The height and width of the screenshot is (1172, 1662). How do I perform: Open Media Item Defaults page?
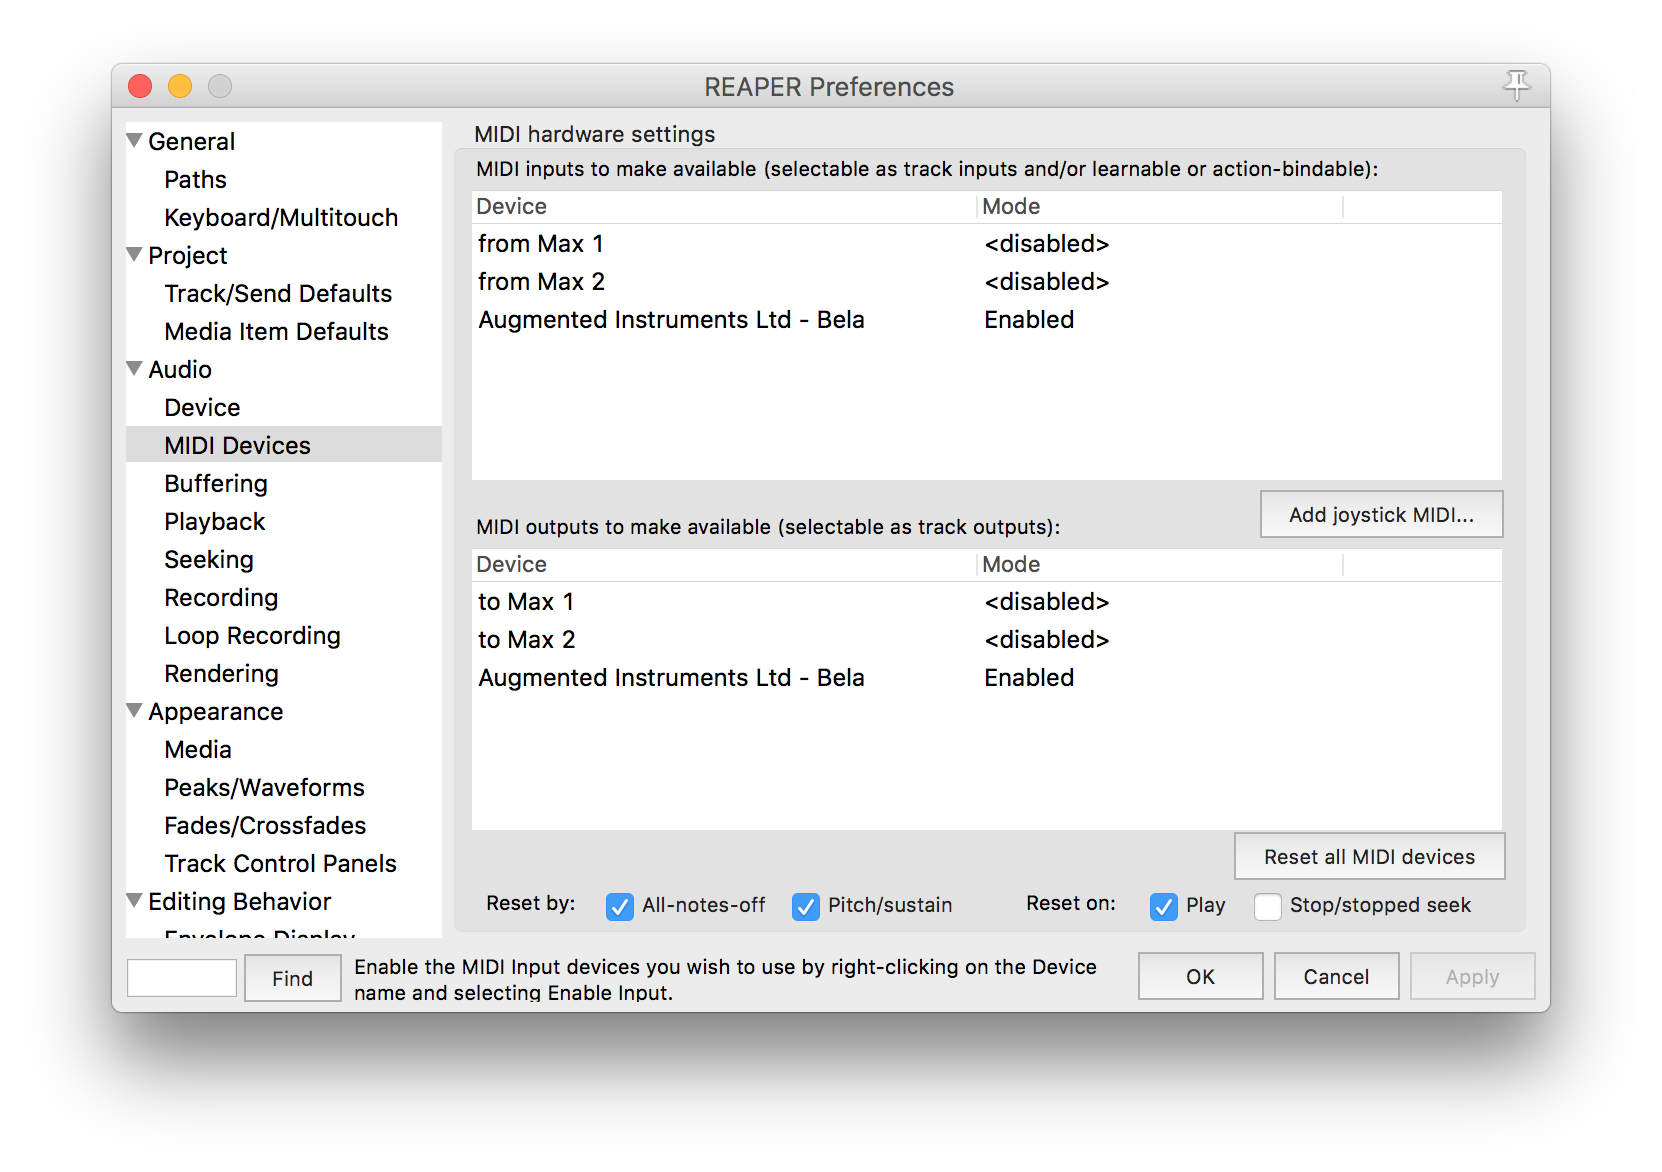point(276,332)
